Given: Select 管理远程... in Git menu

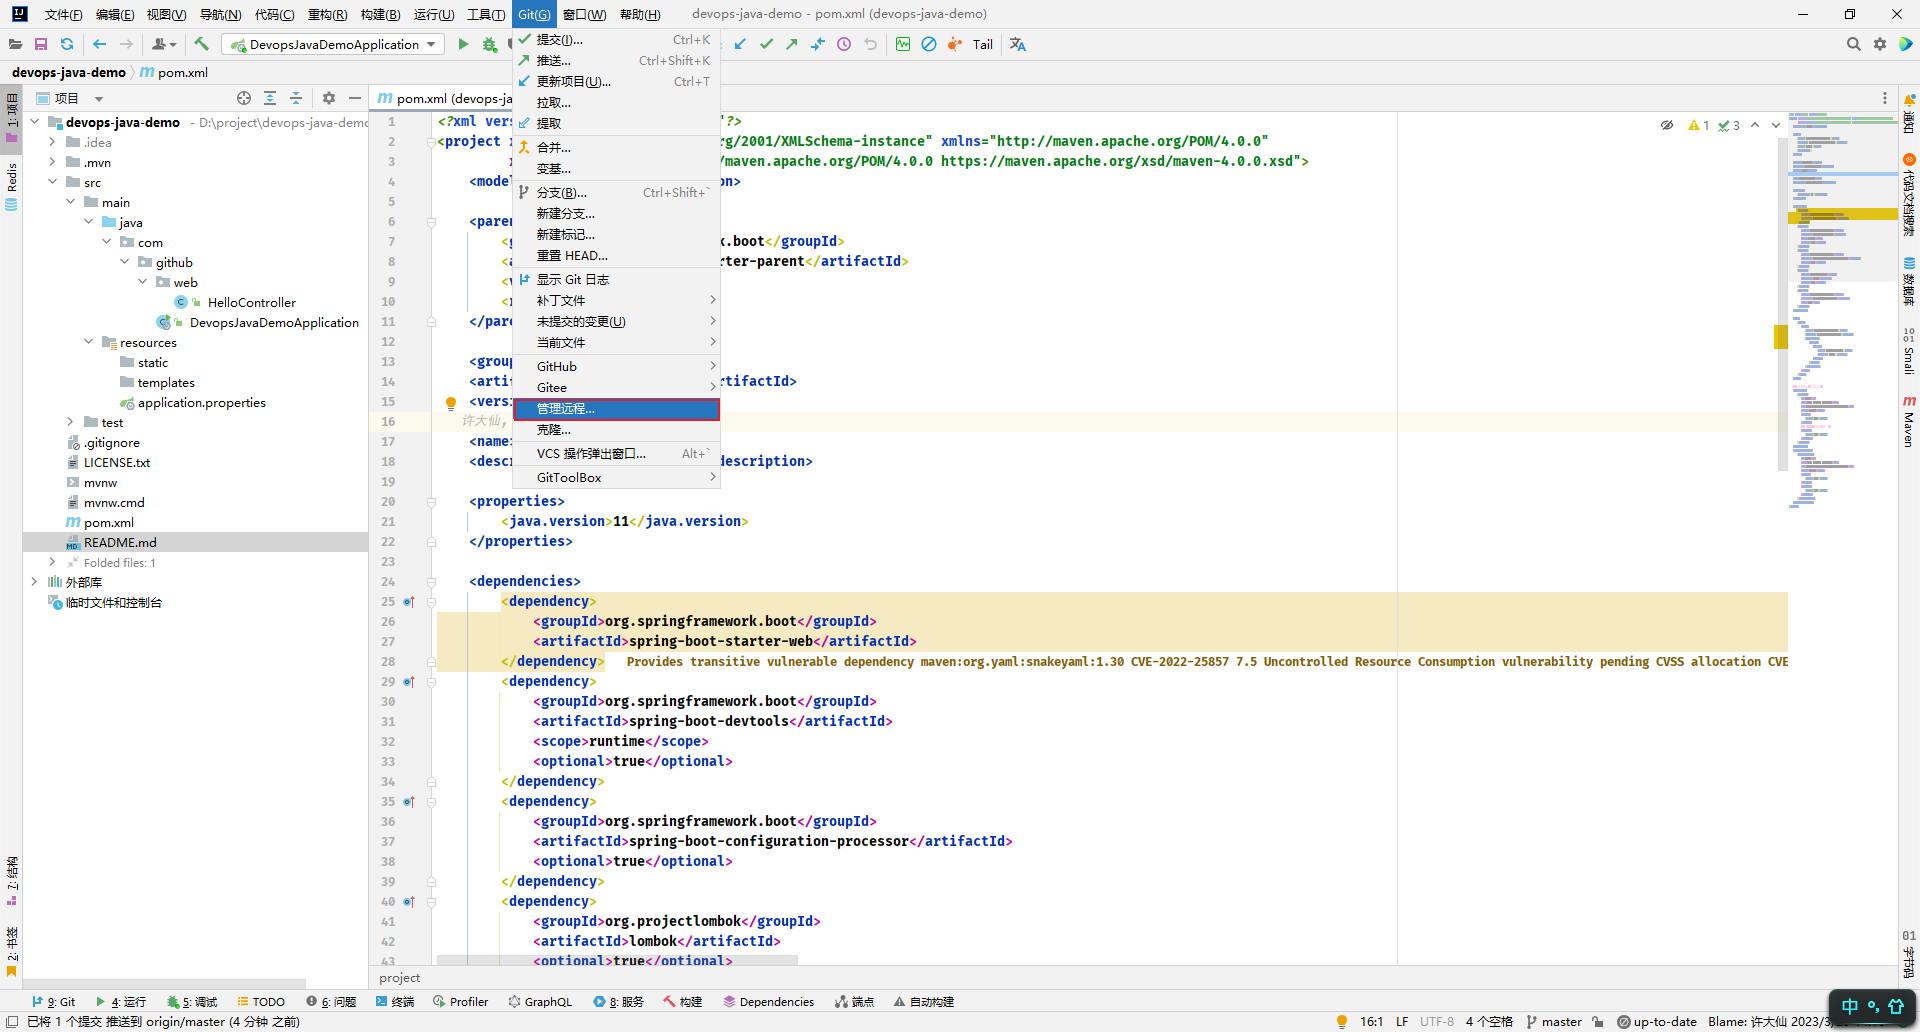Looking at the screenshot, I should 617,408.
